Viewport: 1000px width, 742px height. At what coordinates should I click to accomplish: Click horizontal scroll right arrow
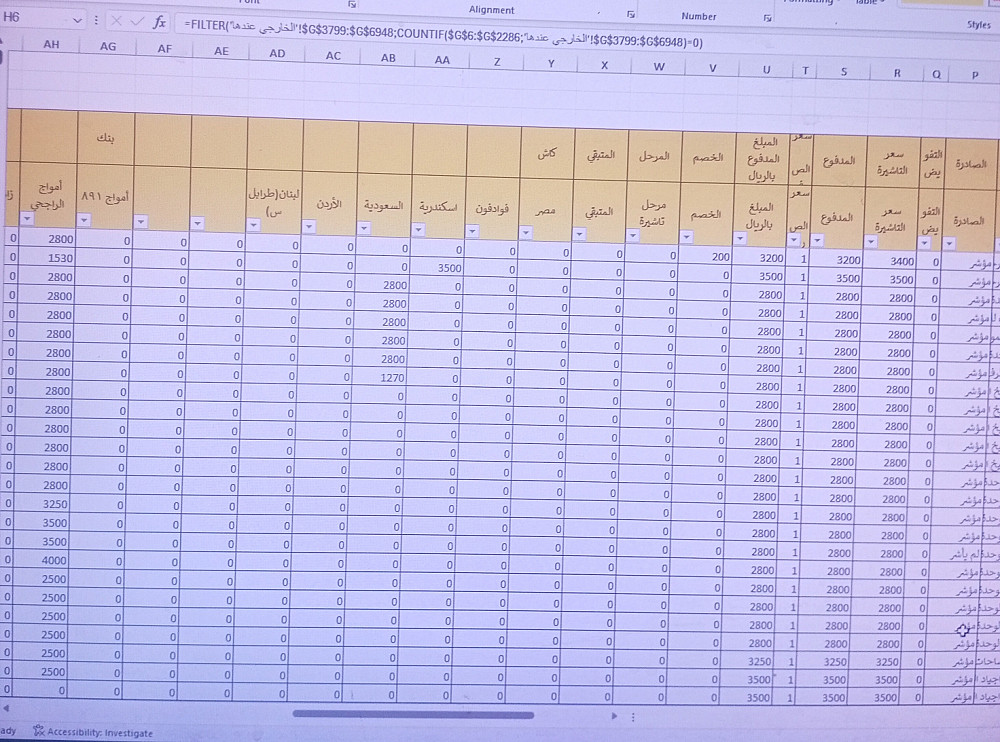pyautogui.click(x=614, y=716)
